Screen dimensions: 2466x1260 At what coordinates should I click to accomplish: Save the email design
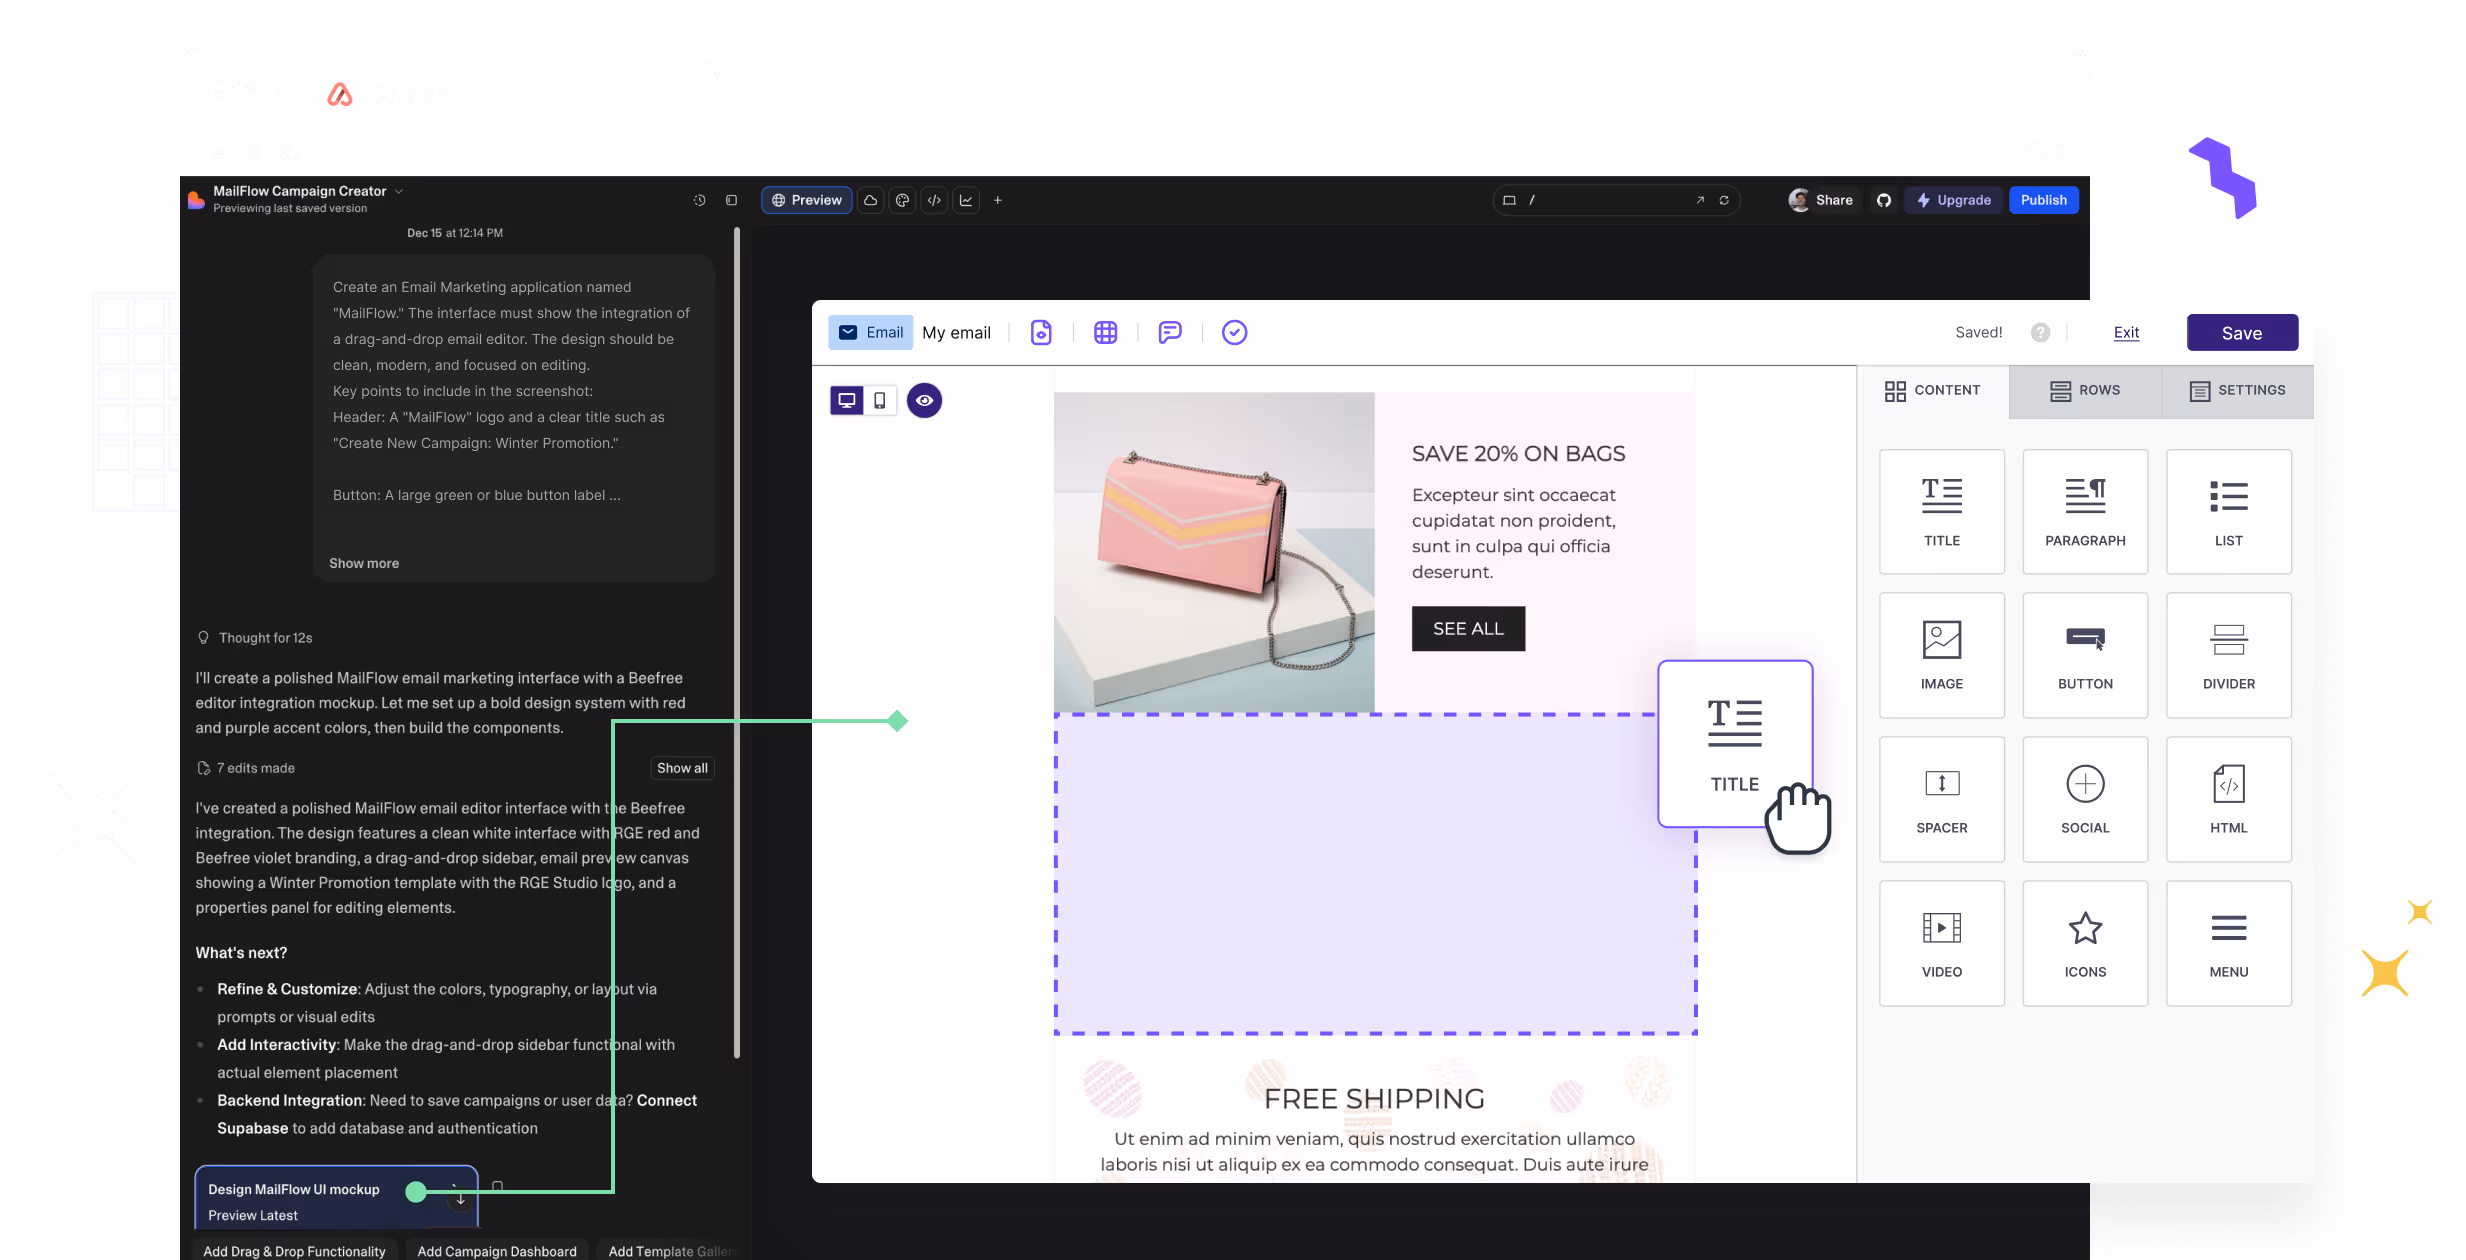pyautogui.click(x=2241, y=332)
